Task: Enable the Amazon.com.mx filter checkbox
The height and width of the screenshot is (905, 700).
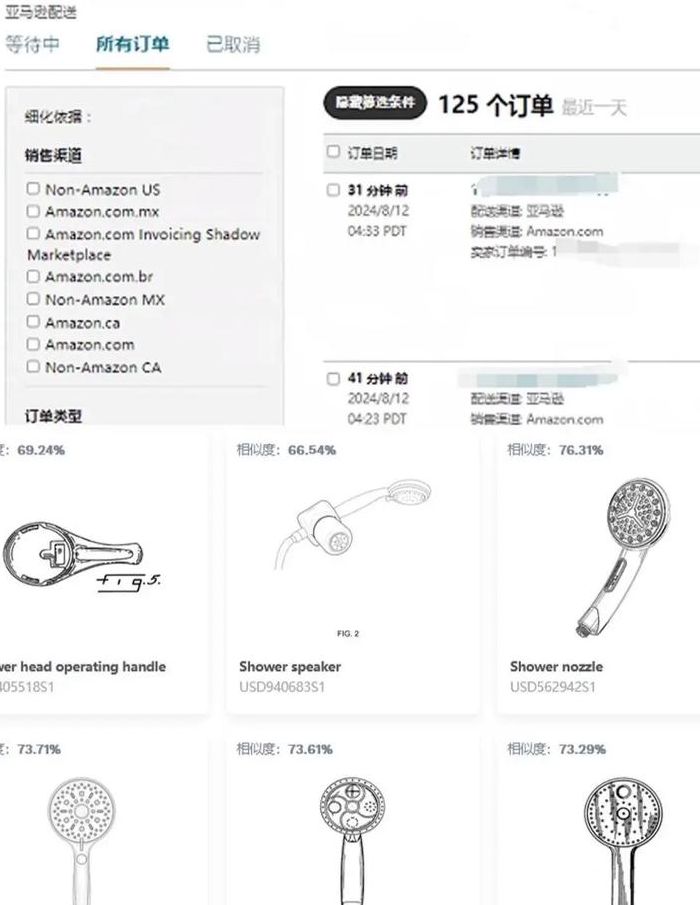Action: [33, 211]
